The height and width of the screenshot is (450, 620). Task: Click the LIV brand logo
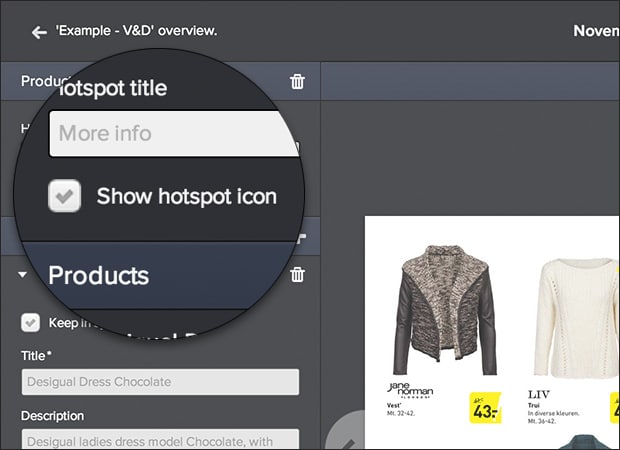pos(543,395)
